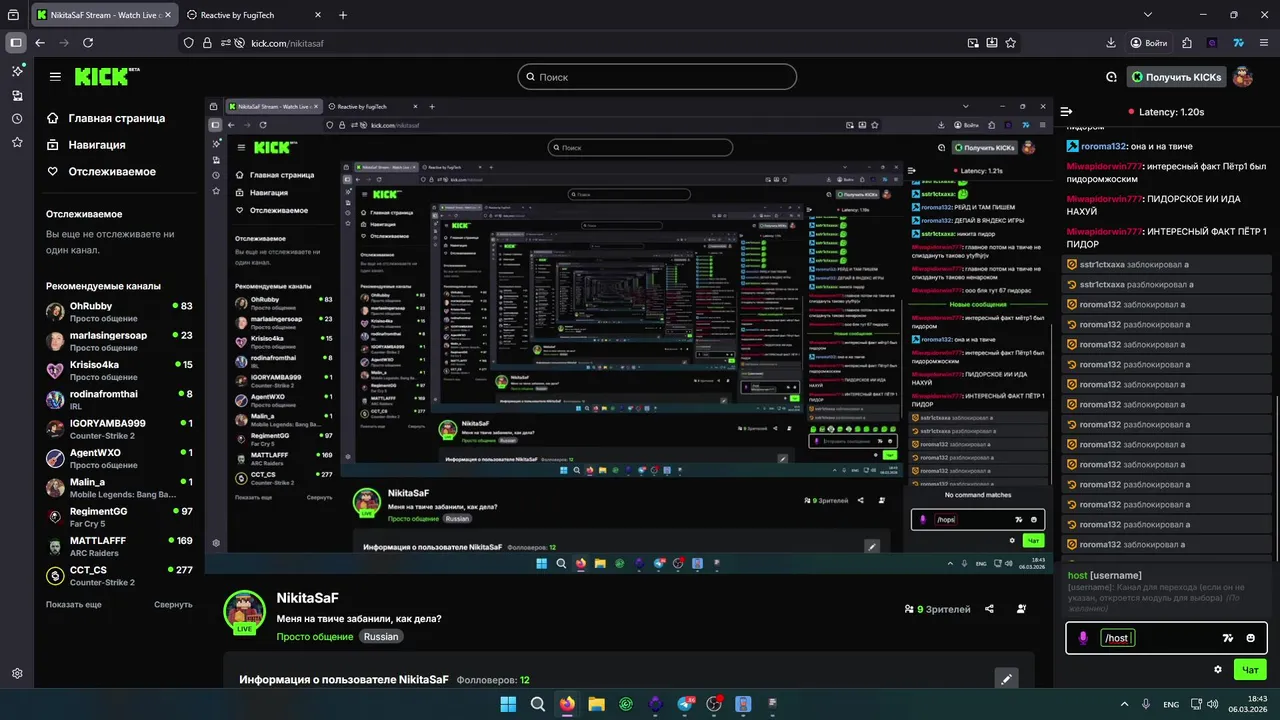The height and width of the screenshot is (720, 1280).
Task: Expand list with Показать еще
Action: (x=74, y=605)
